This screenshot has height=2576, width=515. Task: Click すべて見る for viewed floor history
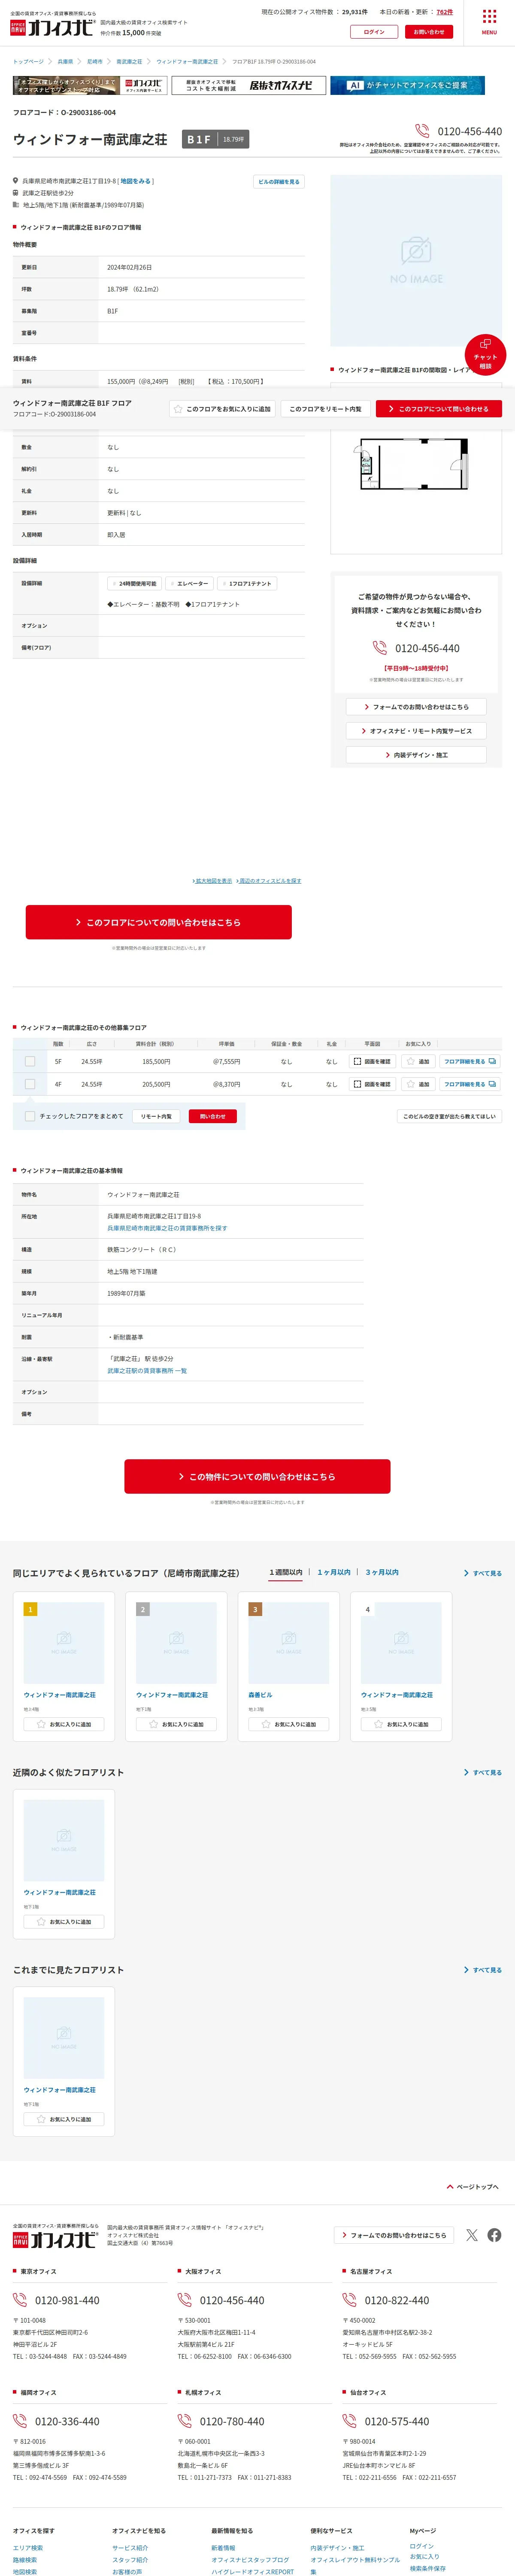[483, 1970]
